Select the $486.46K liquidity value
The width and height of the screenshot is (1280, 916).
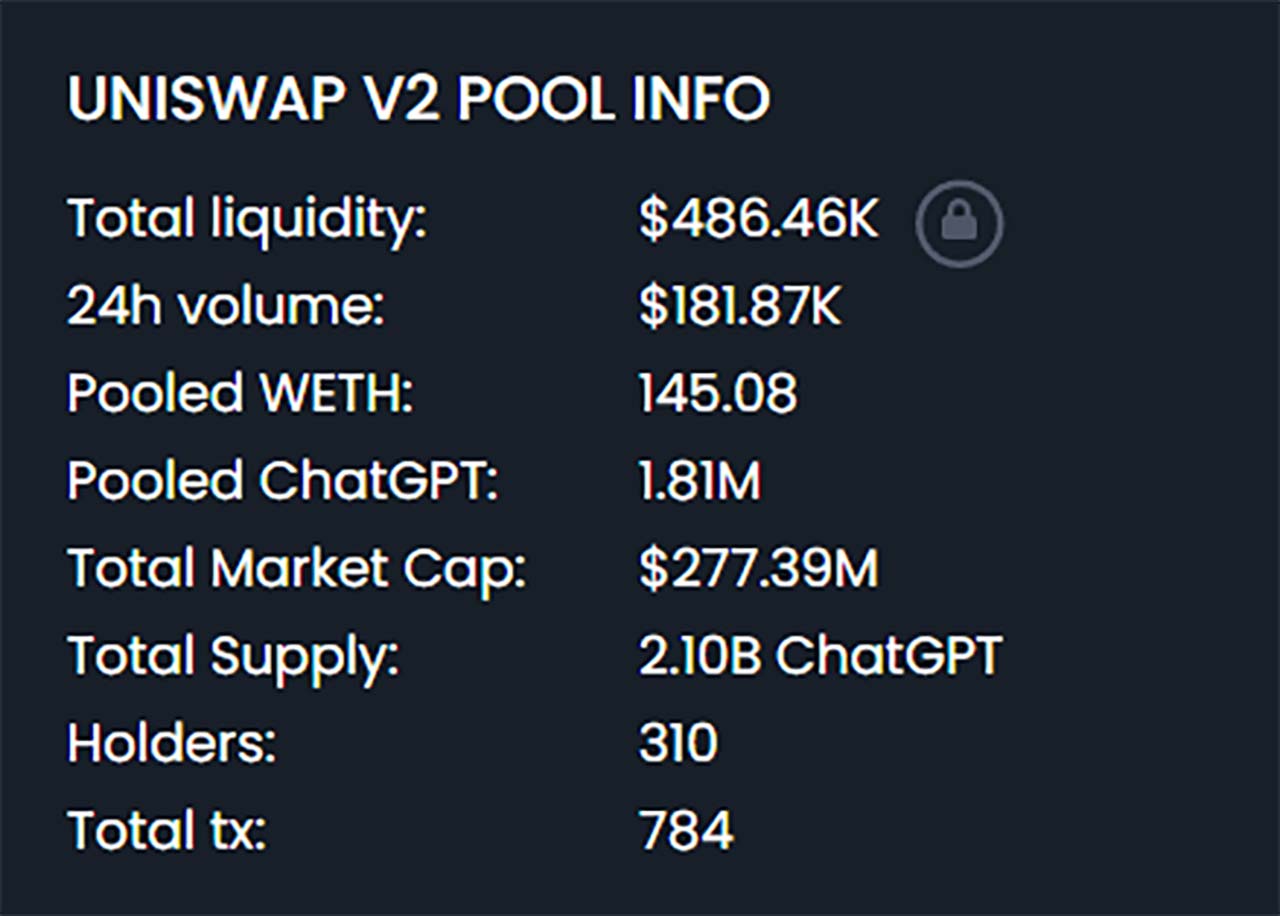point(759,220)
